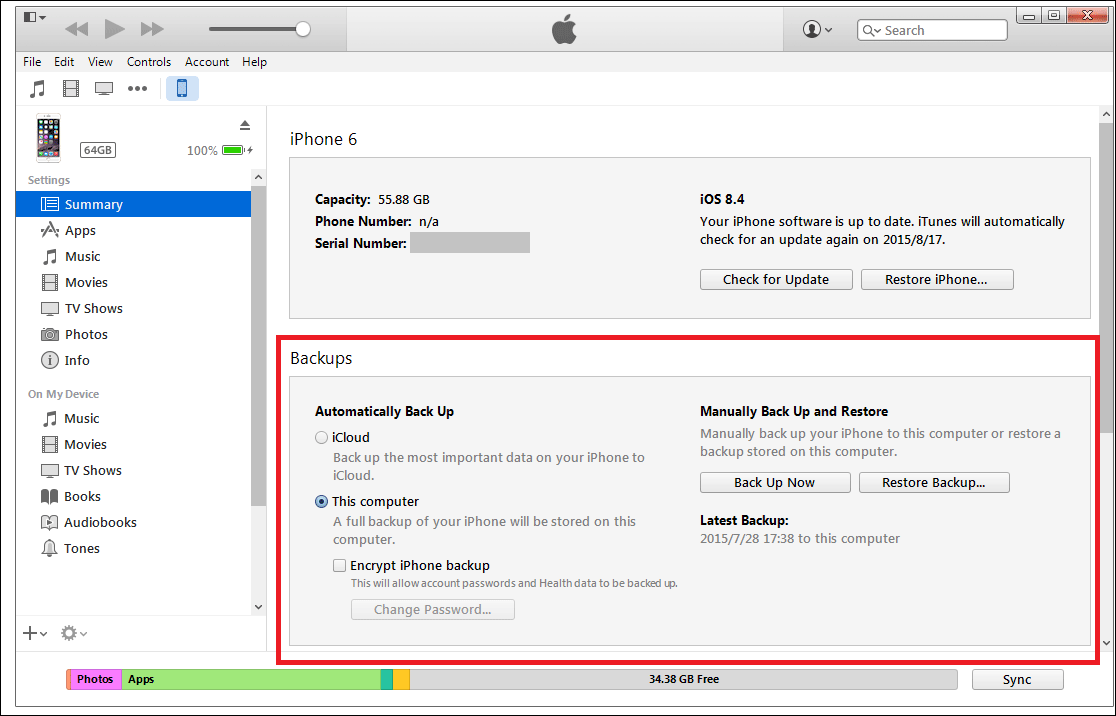Open the View menu
Viewport: 1116px width, 716px height.
coord(100,62)
